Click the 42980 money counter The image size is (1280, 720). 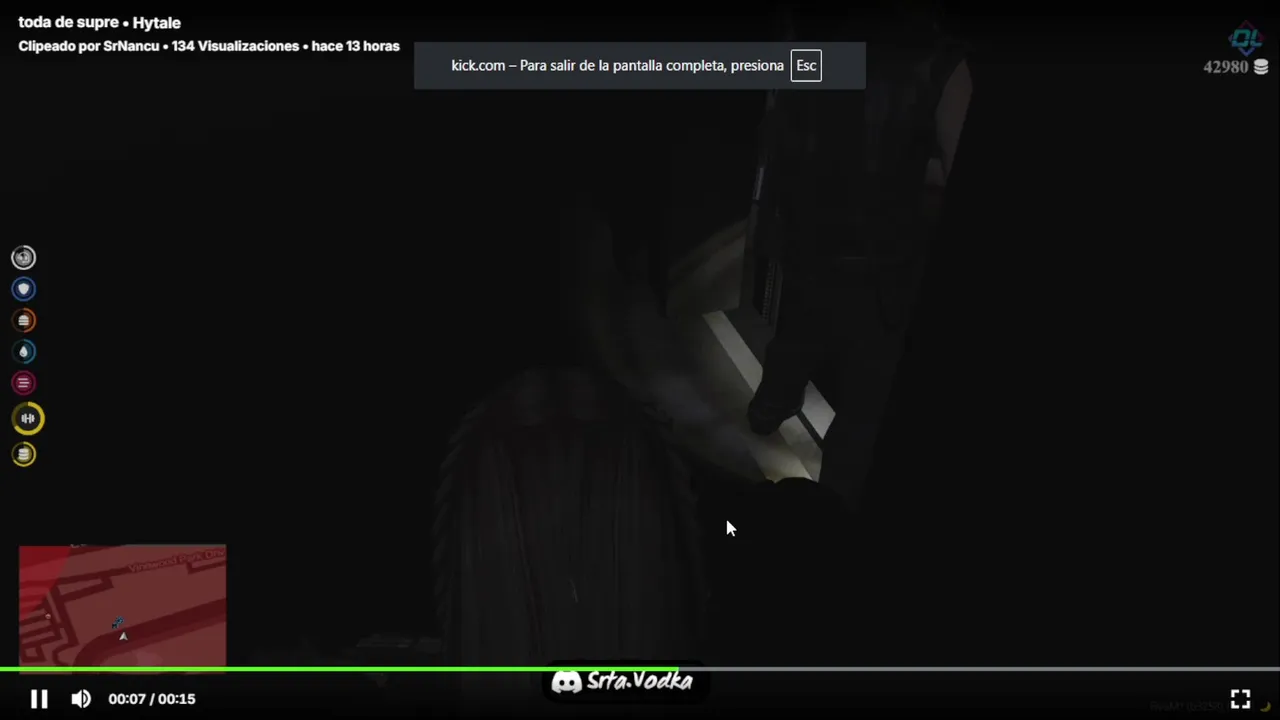coord(1226,67)
